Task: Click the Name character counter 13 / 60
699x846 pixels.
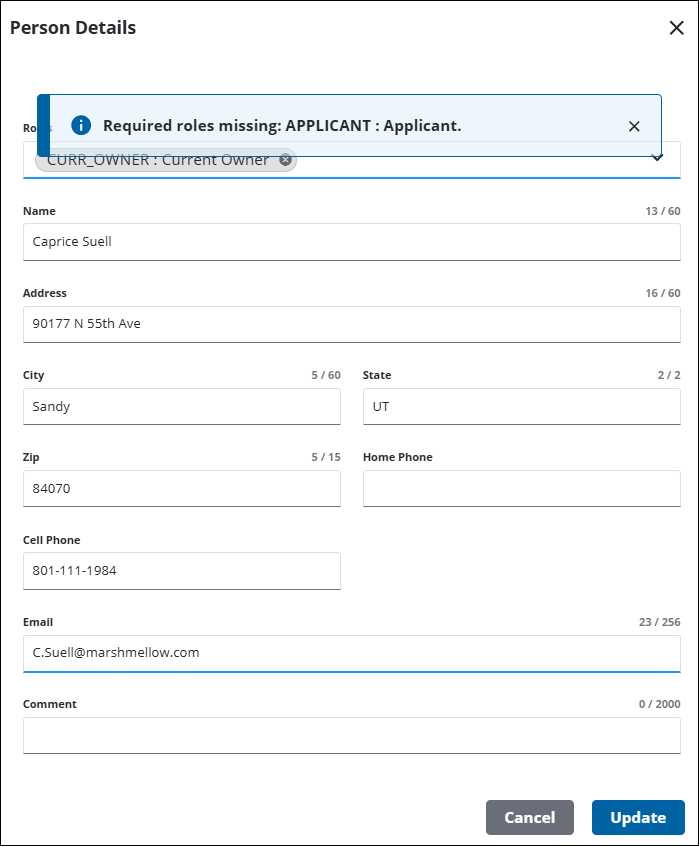Action: tap(663, 211)
